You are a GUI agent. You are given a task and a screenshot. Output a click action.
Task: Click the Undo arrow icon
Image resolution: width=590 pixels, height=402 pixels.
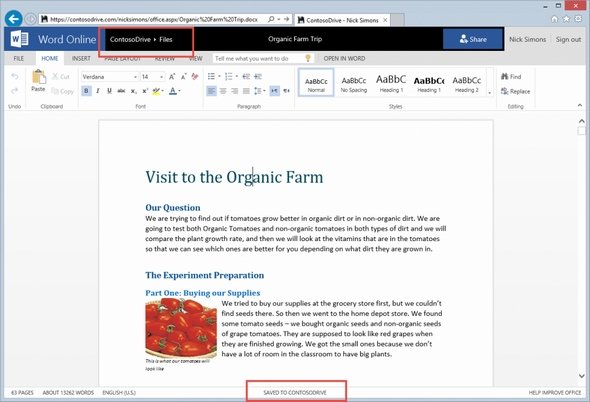tap(15, 76)
